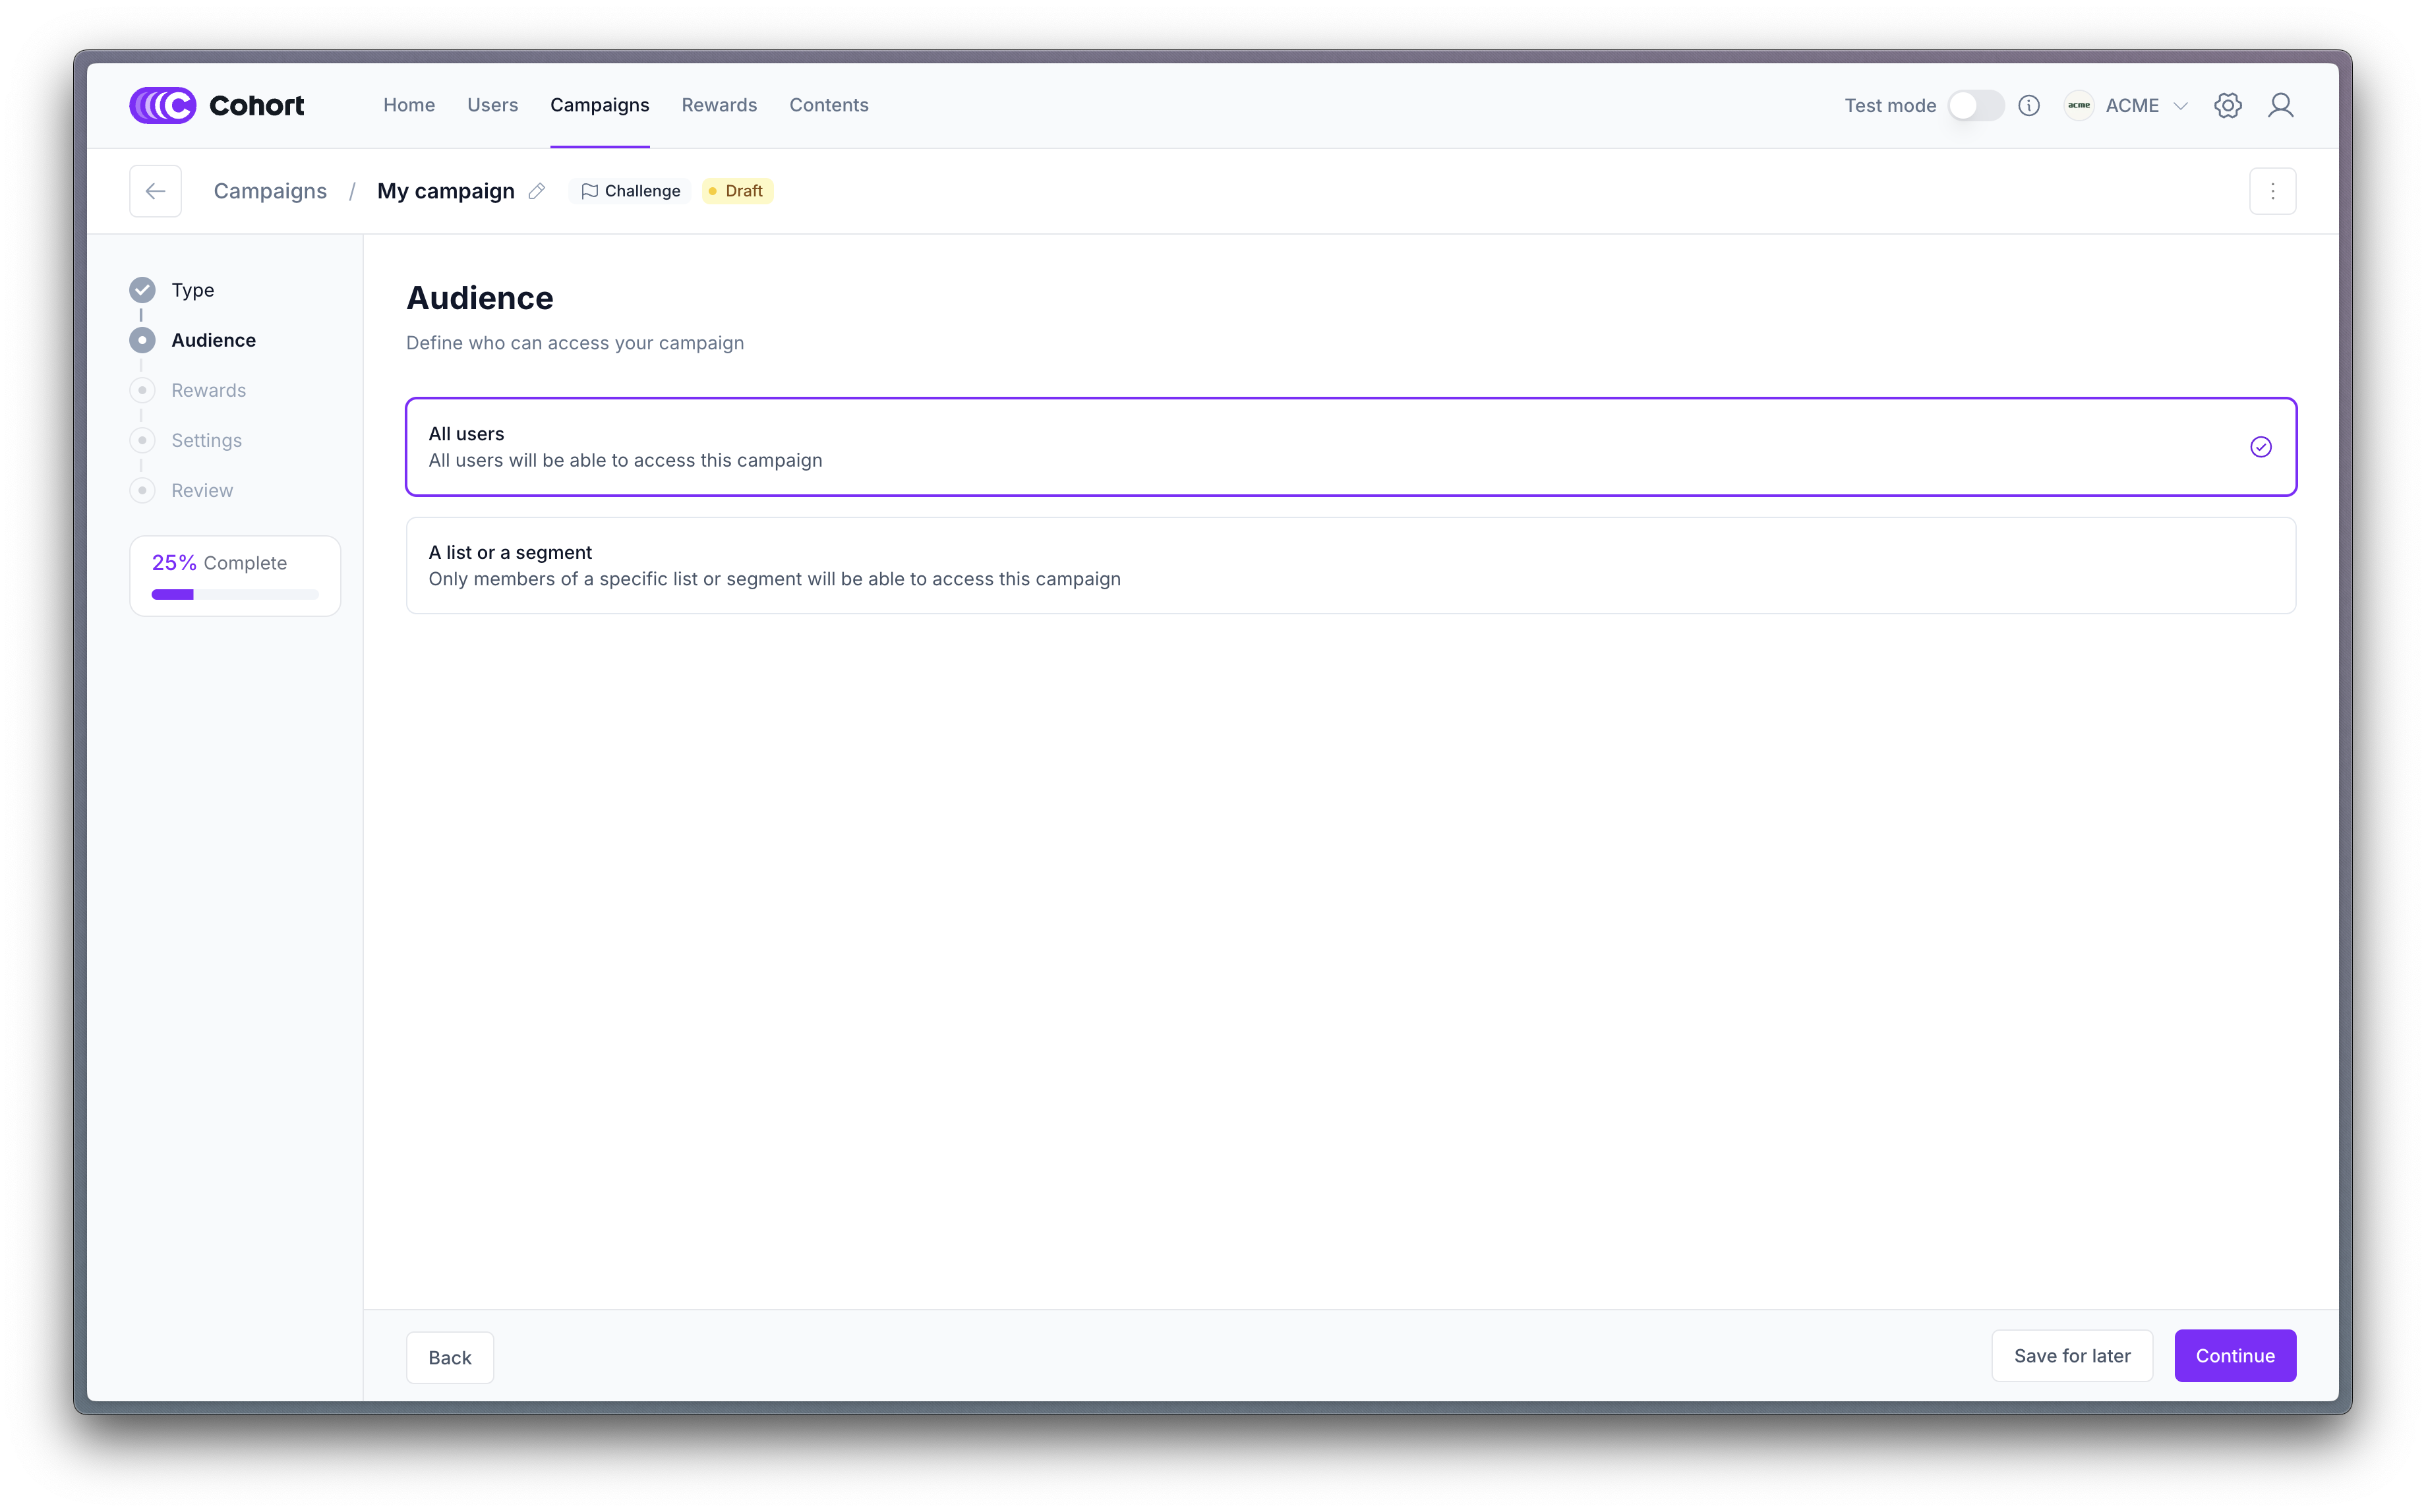Viewport: 2426px width, 1512px height.
Task: Click the Campaigns breadcrumb link
Action: 270,191
